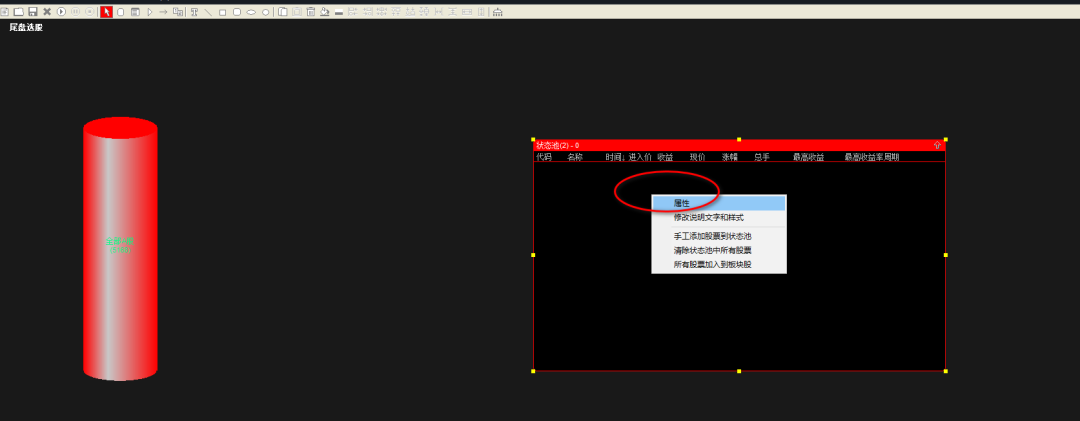Click the 总手 column header

coord(761,157)
